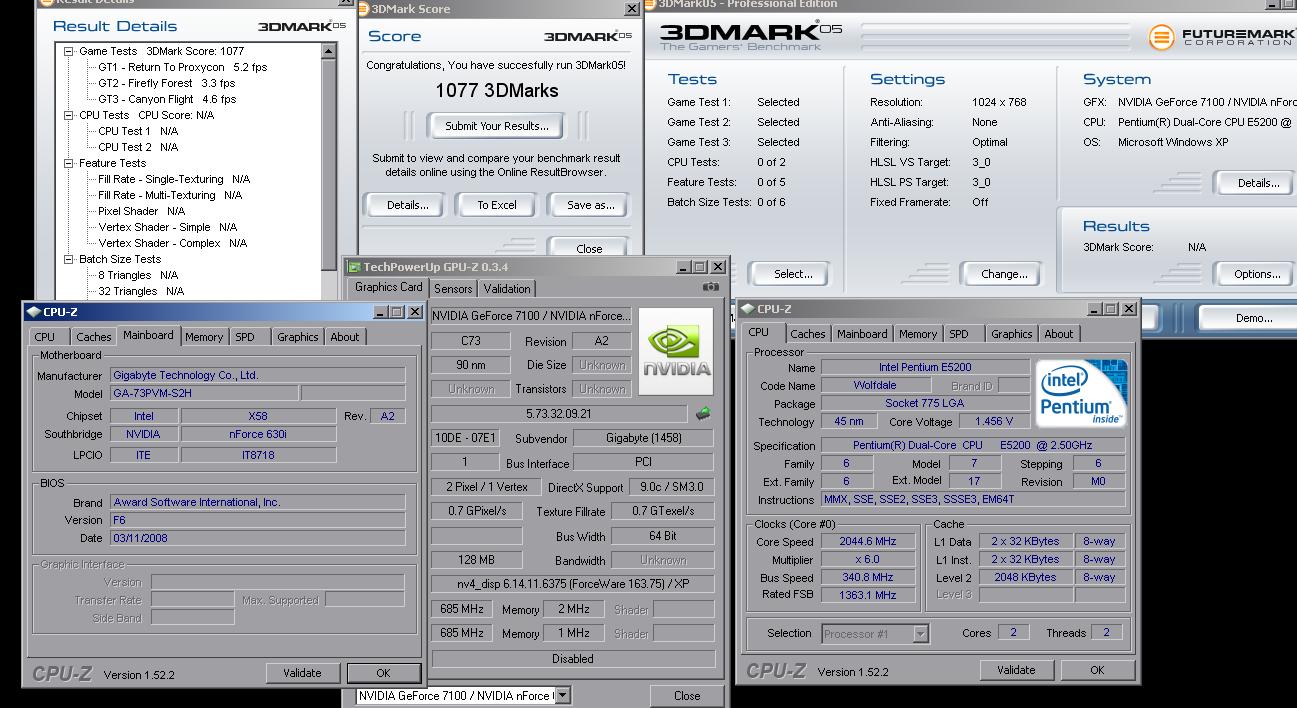Export score with To Excel button
The width and height of the screenshot is (1297, 708).
497,205
